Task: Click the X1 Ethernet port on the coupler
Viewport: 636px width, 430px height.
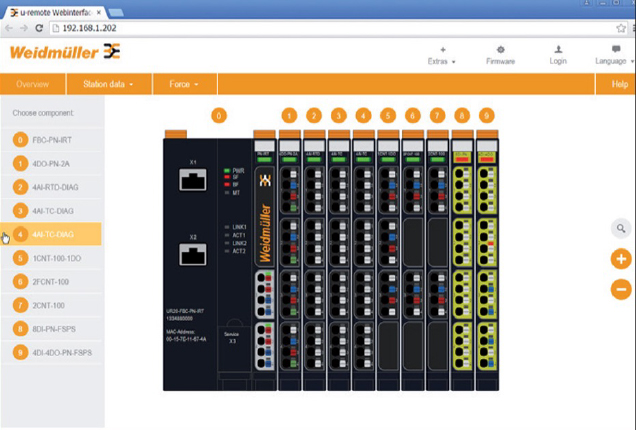Action: coord(193,179)
